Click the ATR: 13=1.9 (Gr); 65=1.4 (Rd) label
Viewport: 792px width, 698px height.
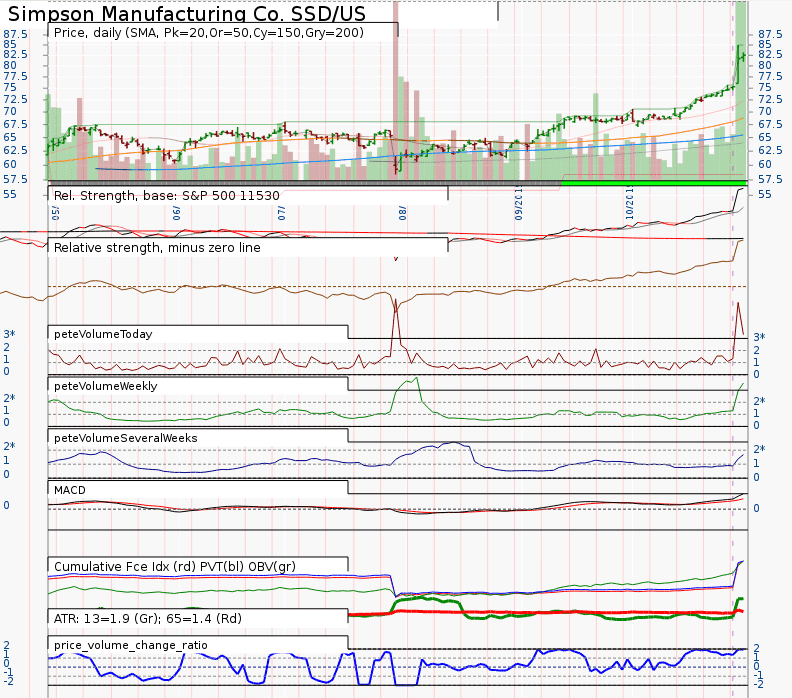(147, 618)
